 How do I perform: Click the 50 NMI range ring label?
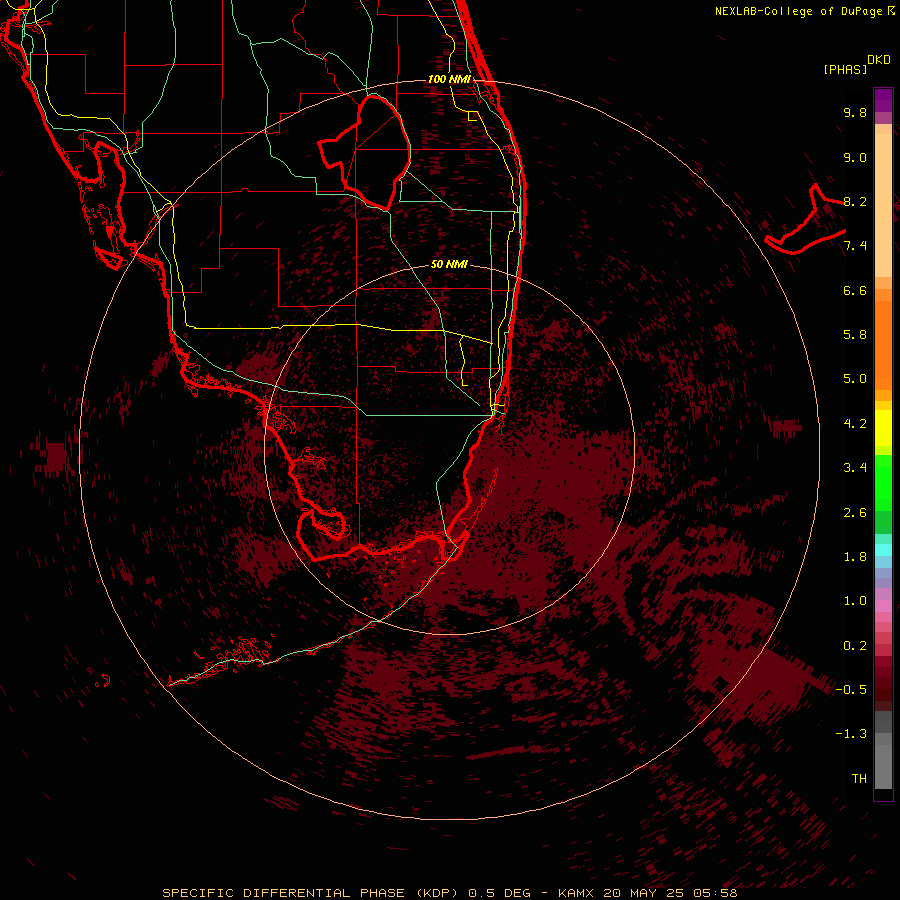coord(449,264)
